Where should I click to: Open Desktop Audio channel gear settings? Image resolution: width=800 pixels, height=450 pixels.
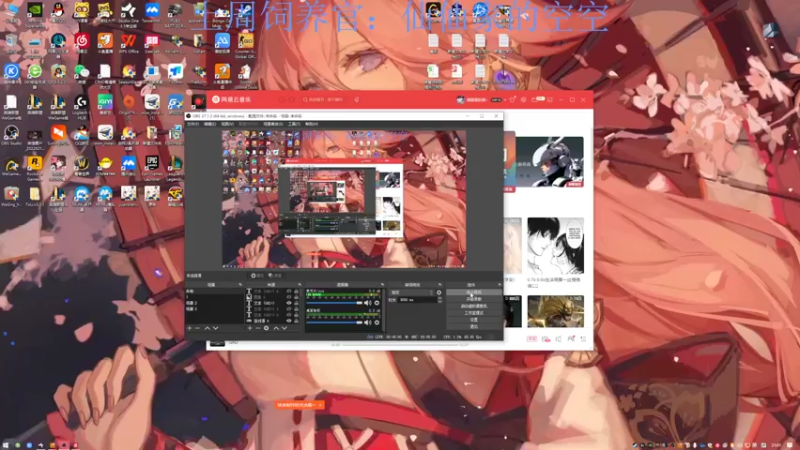[x=377, y=322]
